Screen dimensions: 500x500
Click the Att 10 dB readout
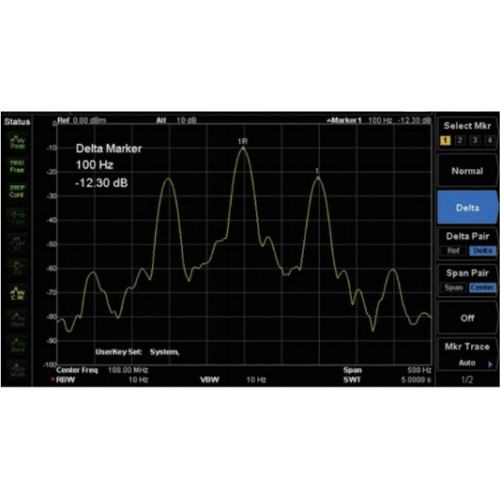coord(176,120)
